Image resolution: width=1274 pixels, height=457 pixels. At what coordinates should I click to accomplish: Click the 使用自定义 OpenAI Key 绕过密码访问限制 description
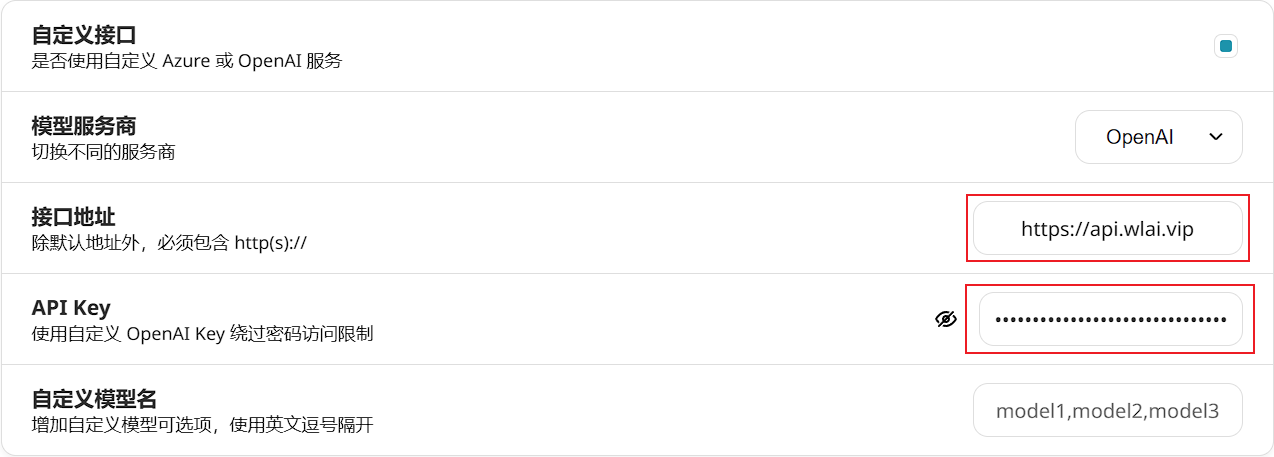[202, 334]
